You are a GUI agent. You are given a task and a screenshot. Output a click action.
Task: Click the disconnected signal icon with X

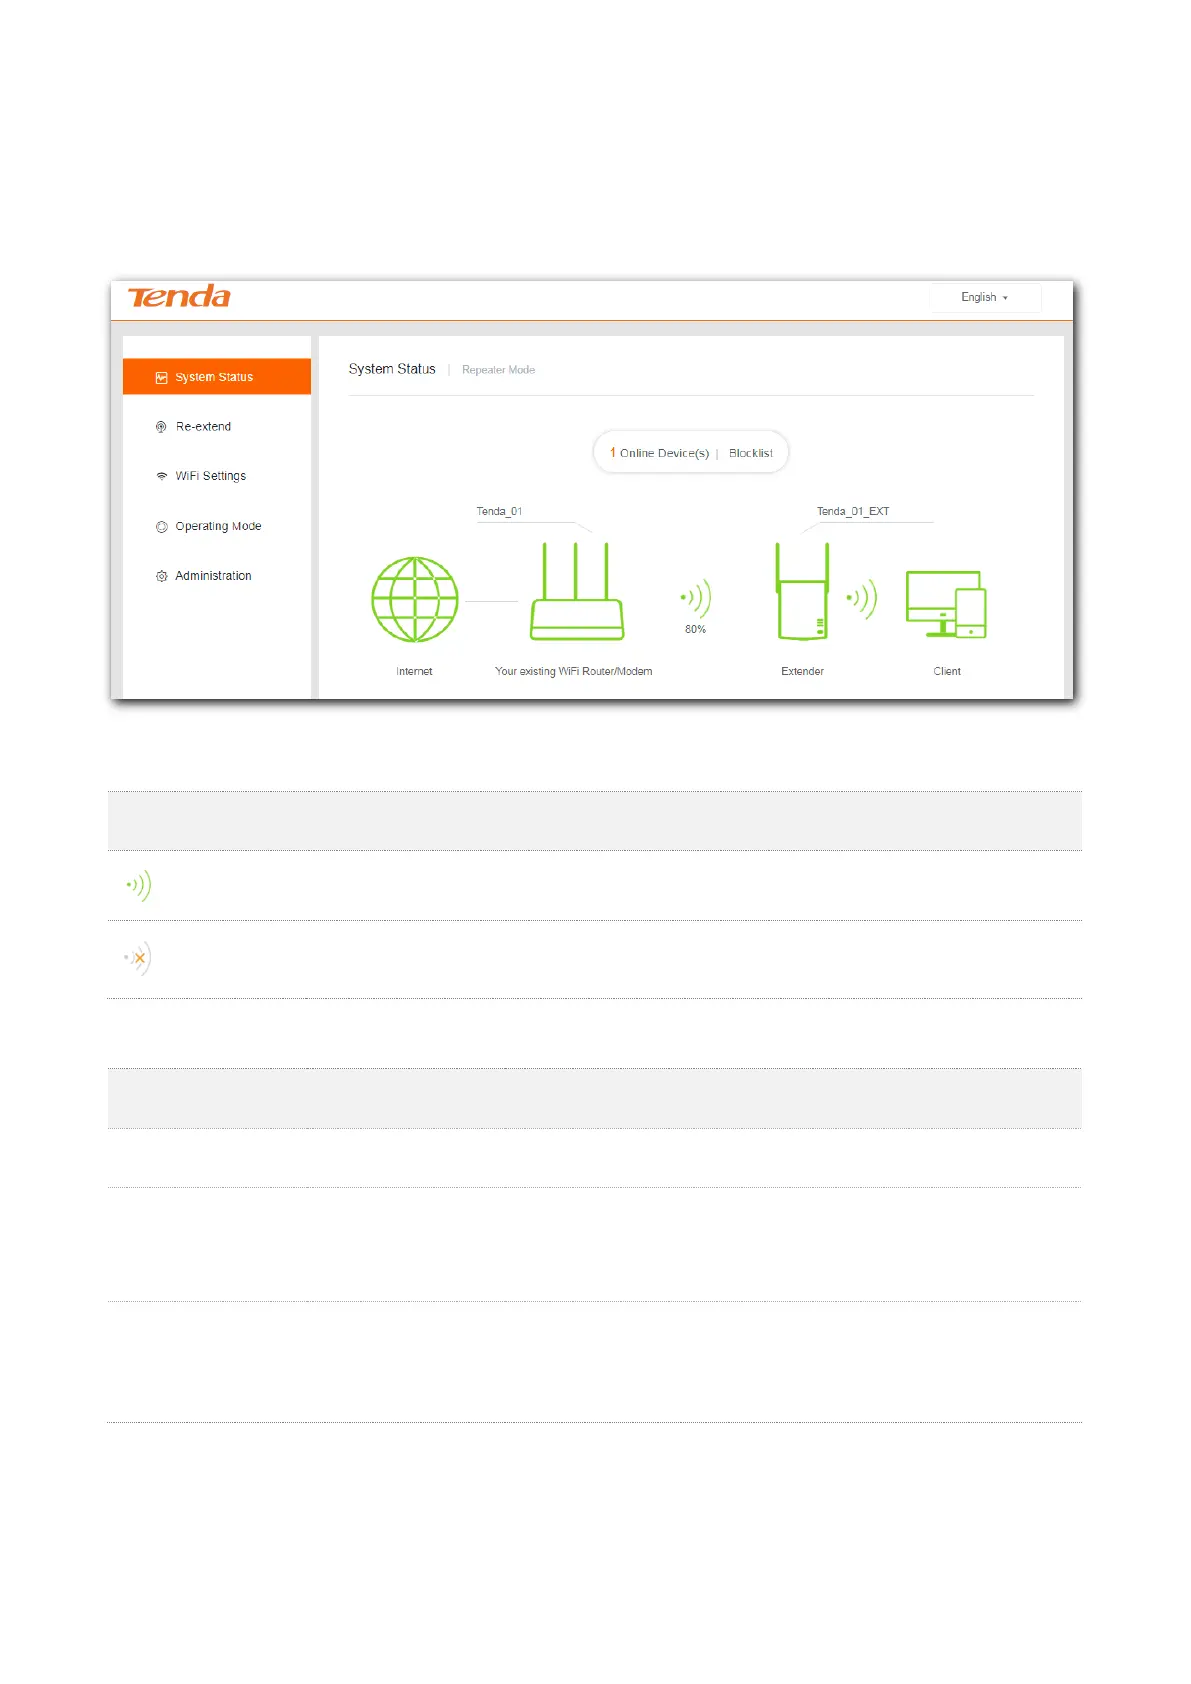pyautogui.click(x=138, y=958)
